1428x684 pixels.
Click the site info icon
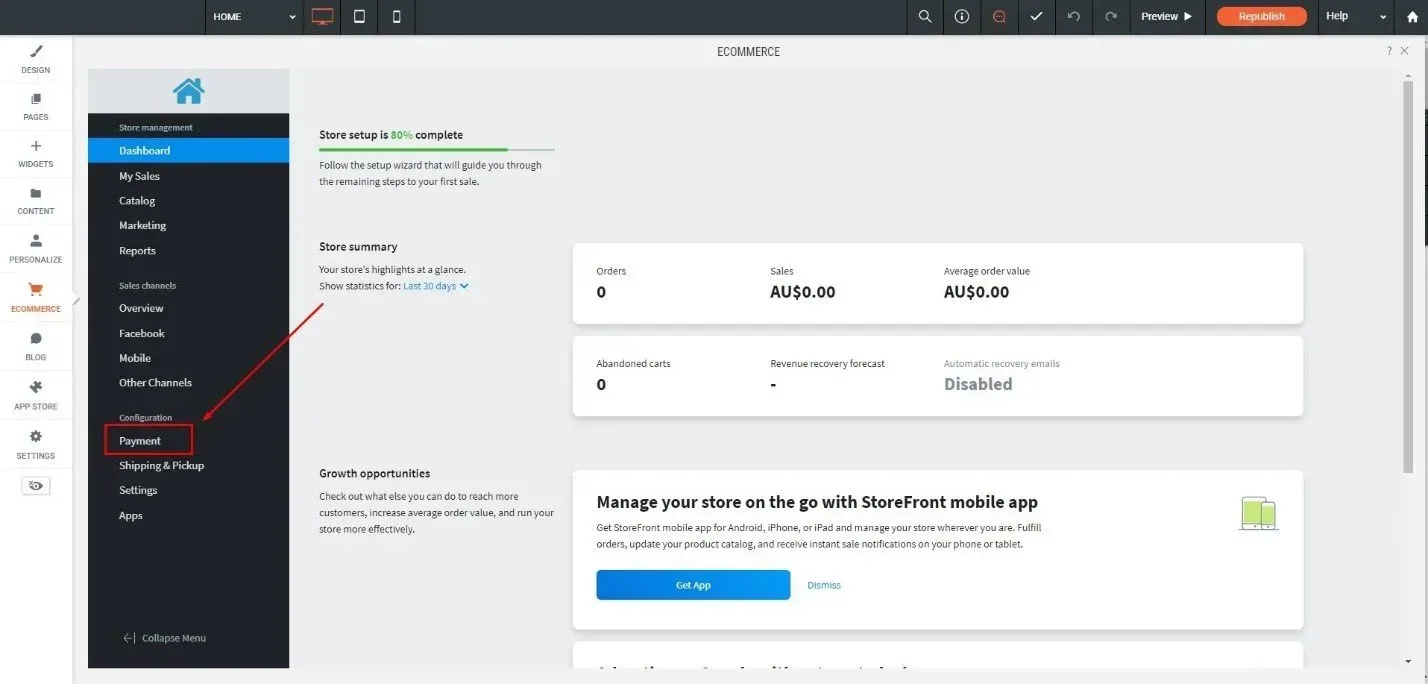pos(962,17)
